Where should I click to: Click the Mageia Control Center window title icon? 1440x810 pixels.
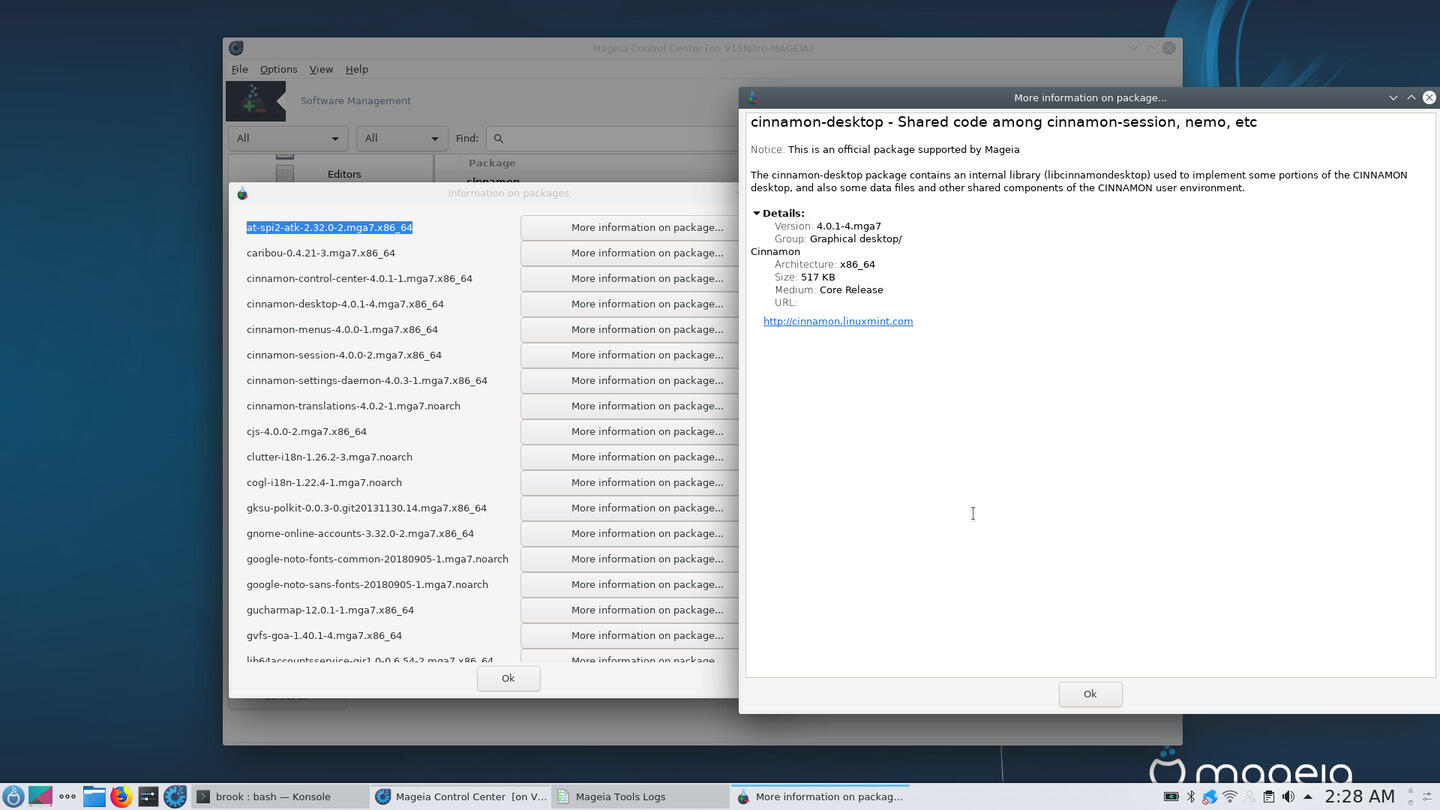click(236, 48)
